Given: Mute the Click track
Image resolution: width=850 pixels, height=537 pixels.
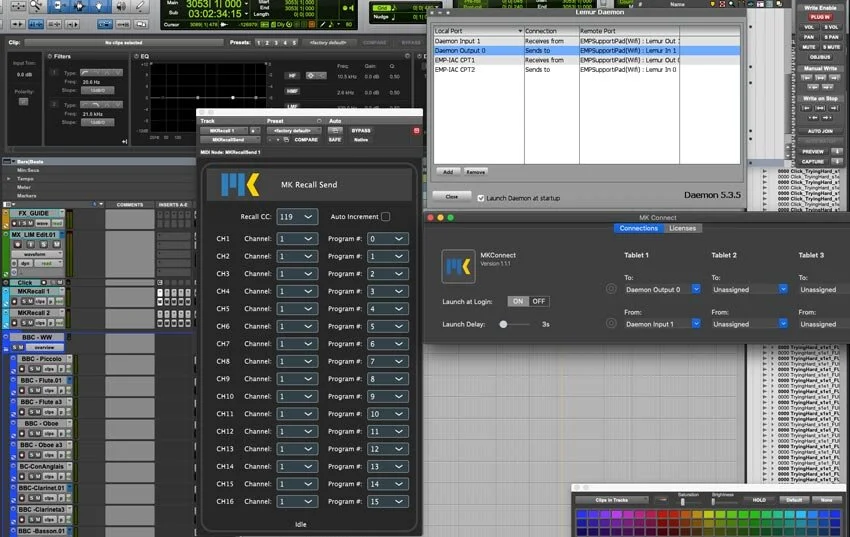Looking at the screenshot, I should pyautogui.click(x=61, y=283).
